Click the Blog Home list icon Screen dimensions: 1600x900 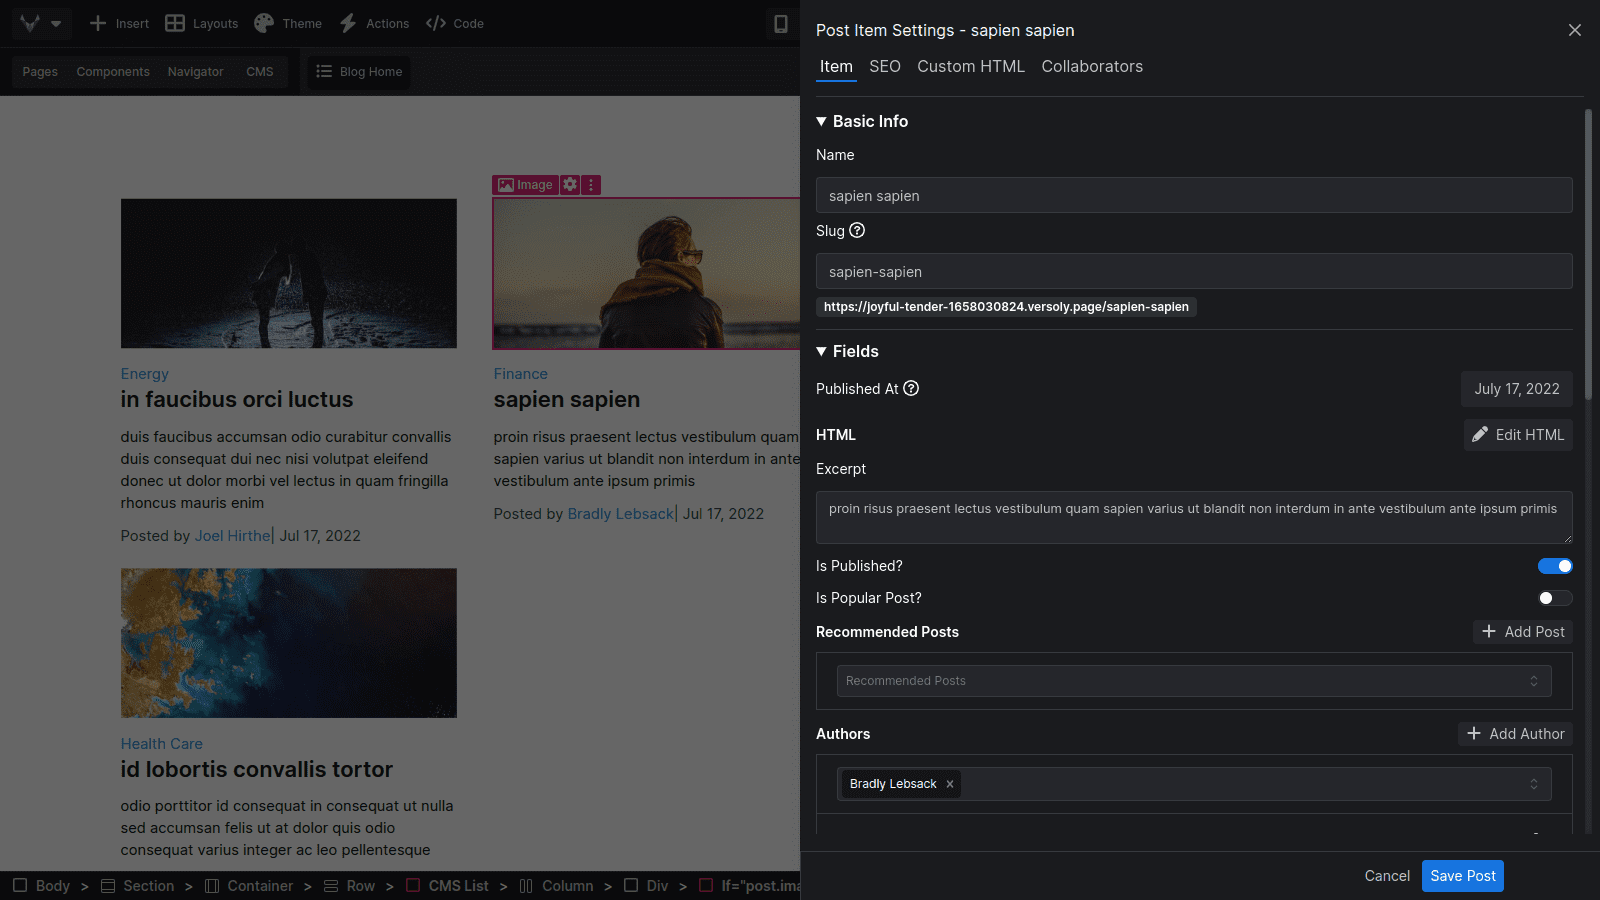click(x=324, y=71)
